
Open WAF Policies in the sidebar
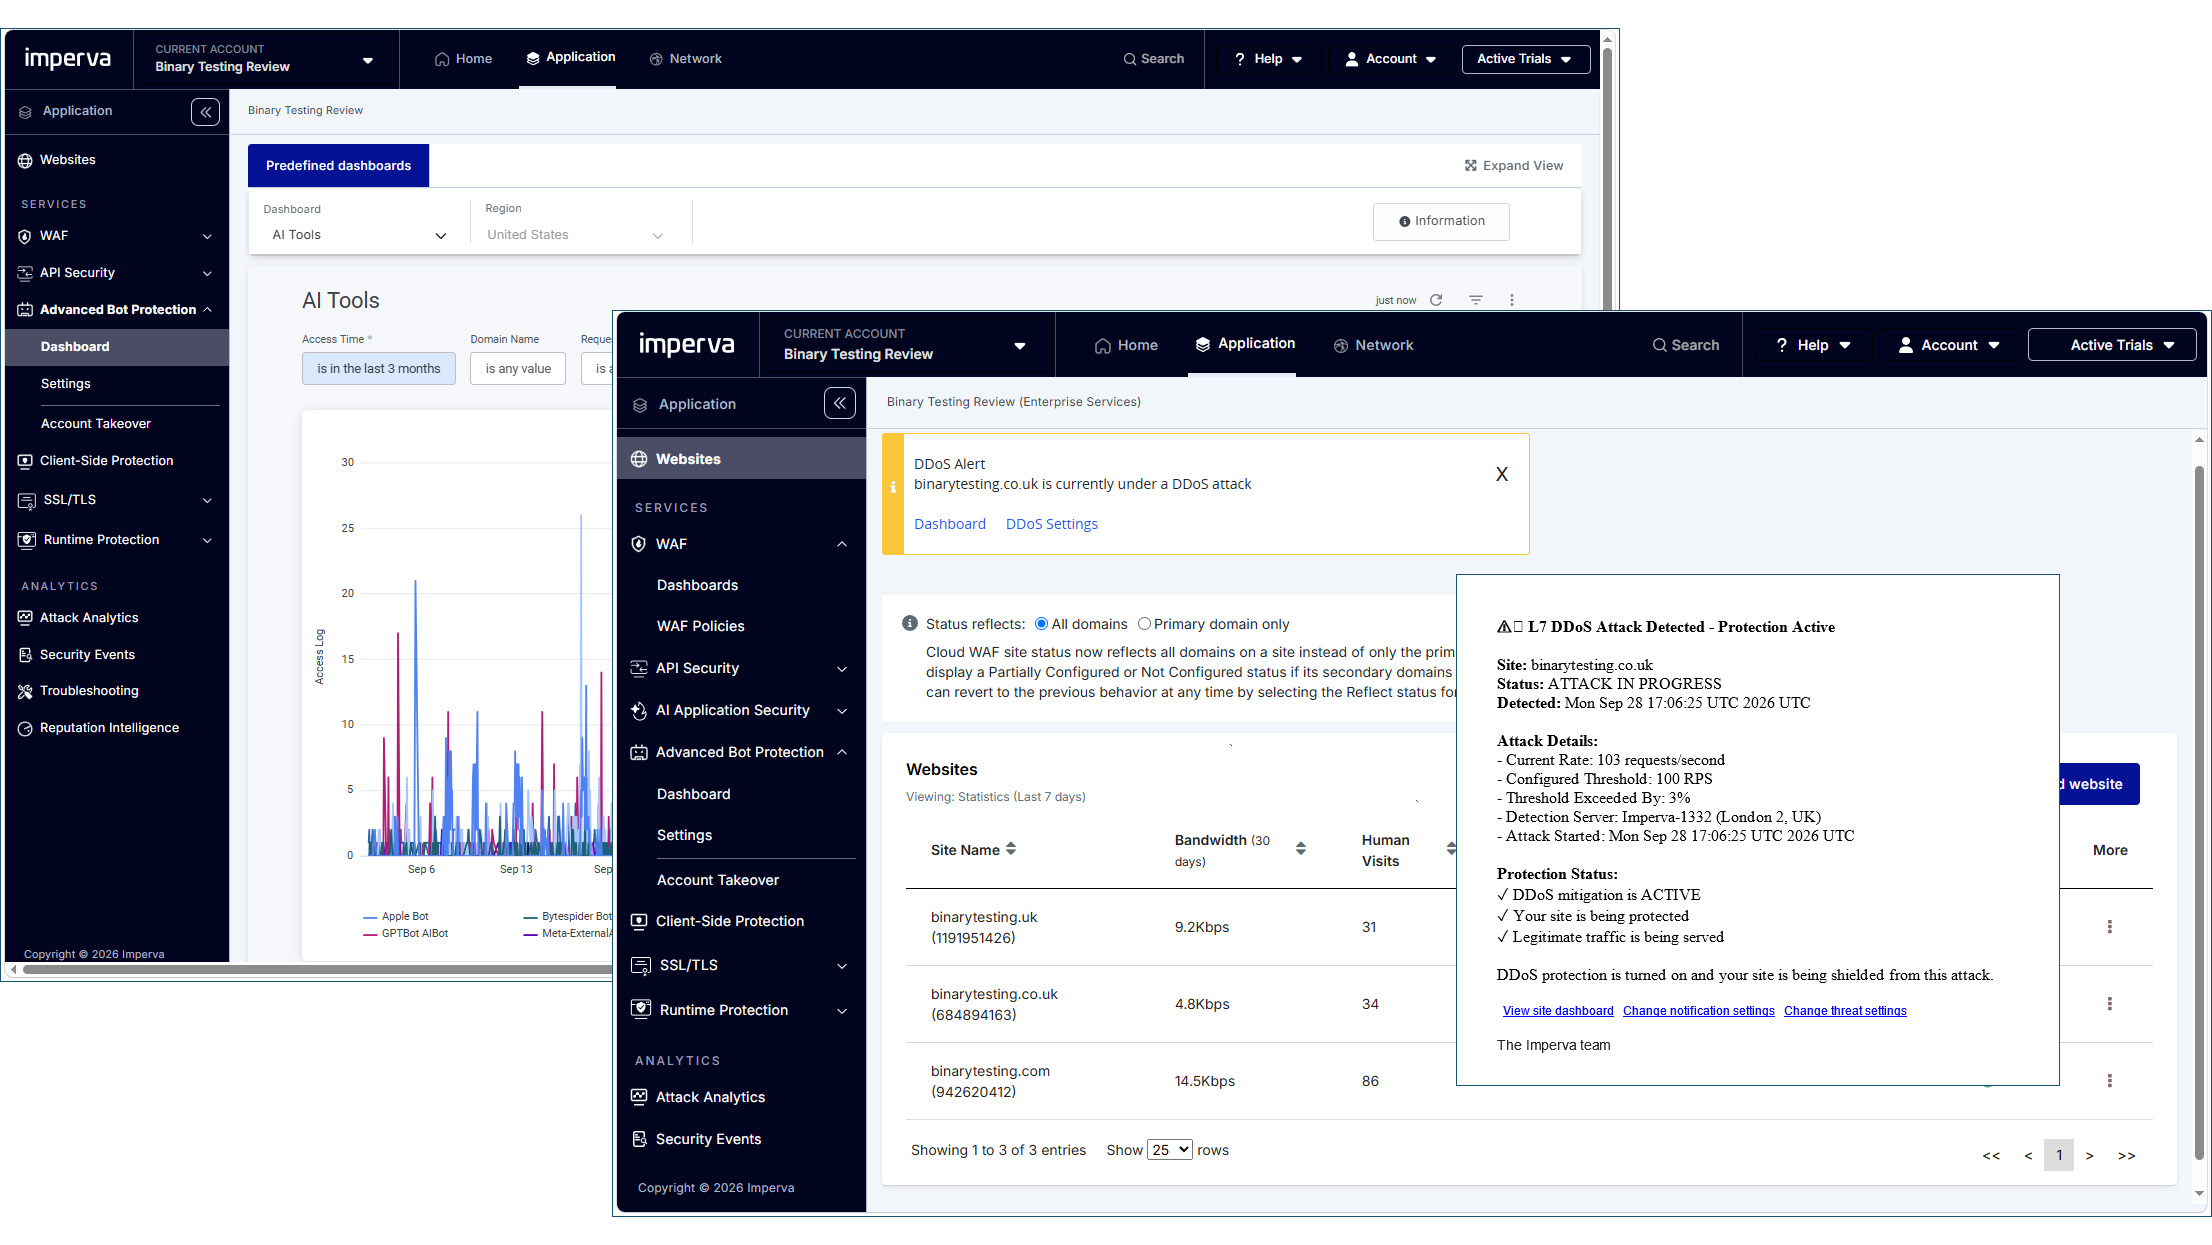click(700, 626)
